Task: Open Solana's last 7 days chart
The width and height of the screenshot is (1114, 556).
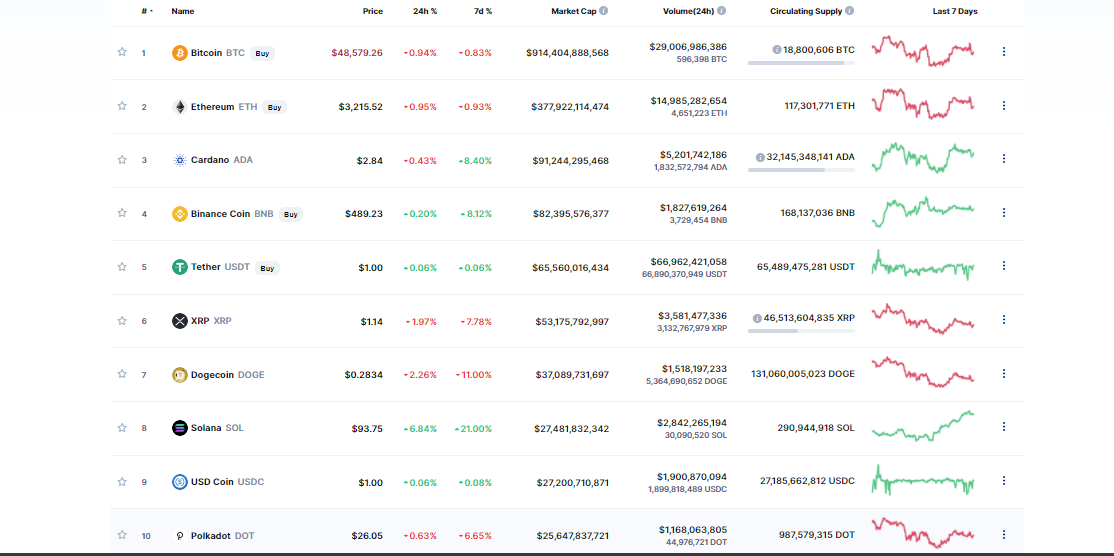Action: pyautogui.click(x=923, y=426)
